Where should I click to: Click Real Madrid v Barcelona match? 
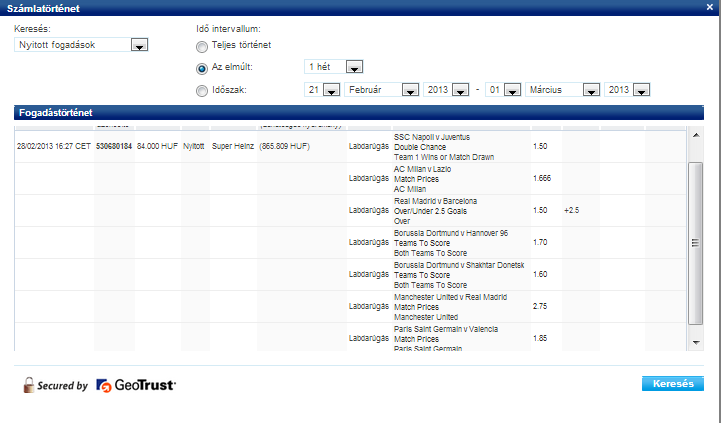(x=435, y=201)
